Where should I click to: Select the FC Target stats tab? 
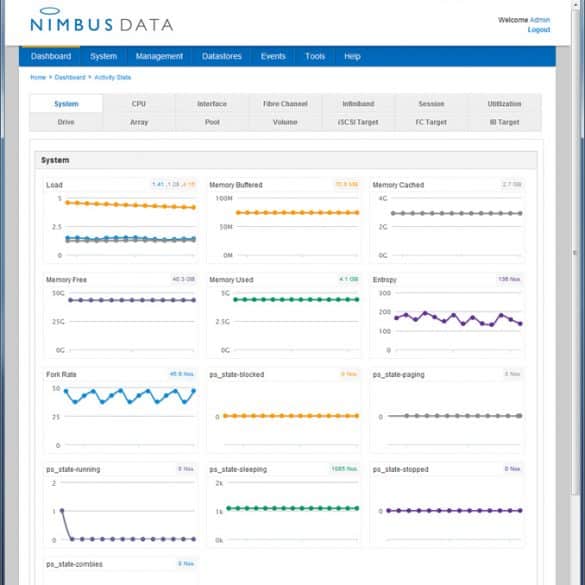pyautogui.click(x=431, y=122)
